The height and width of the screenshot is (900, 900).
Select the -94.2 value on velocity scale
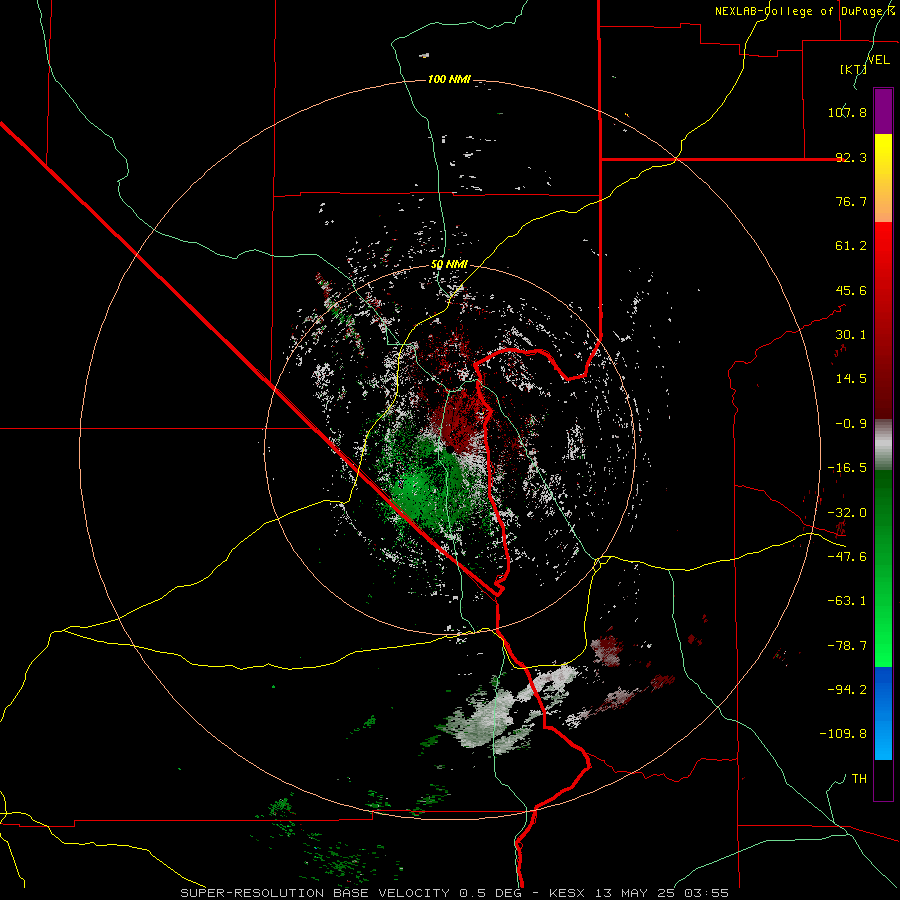coord(847,690)
